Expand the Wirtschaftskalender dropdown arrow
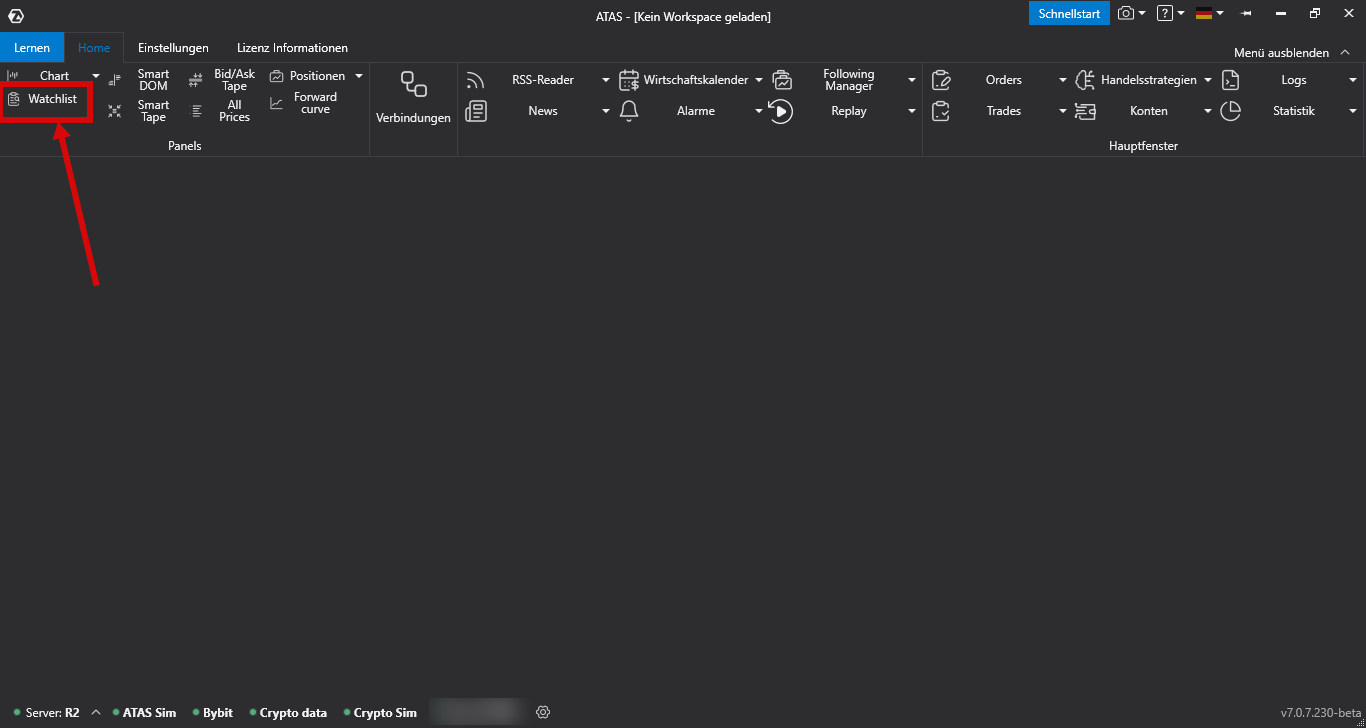Screen dimensions: 1366x728 759,80
